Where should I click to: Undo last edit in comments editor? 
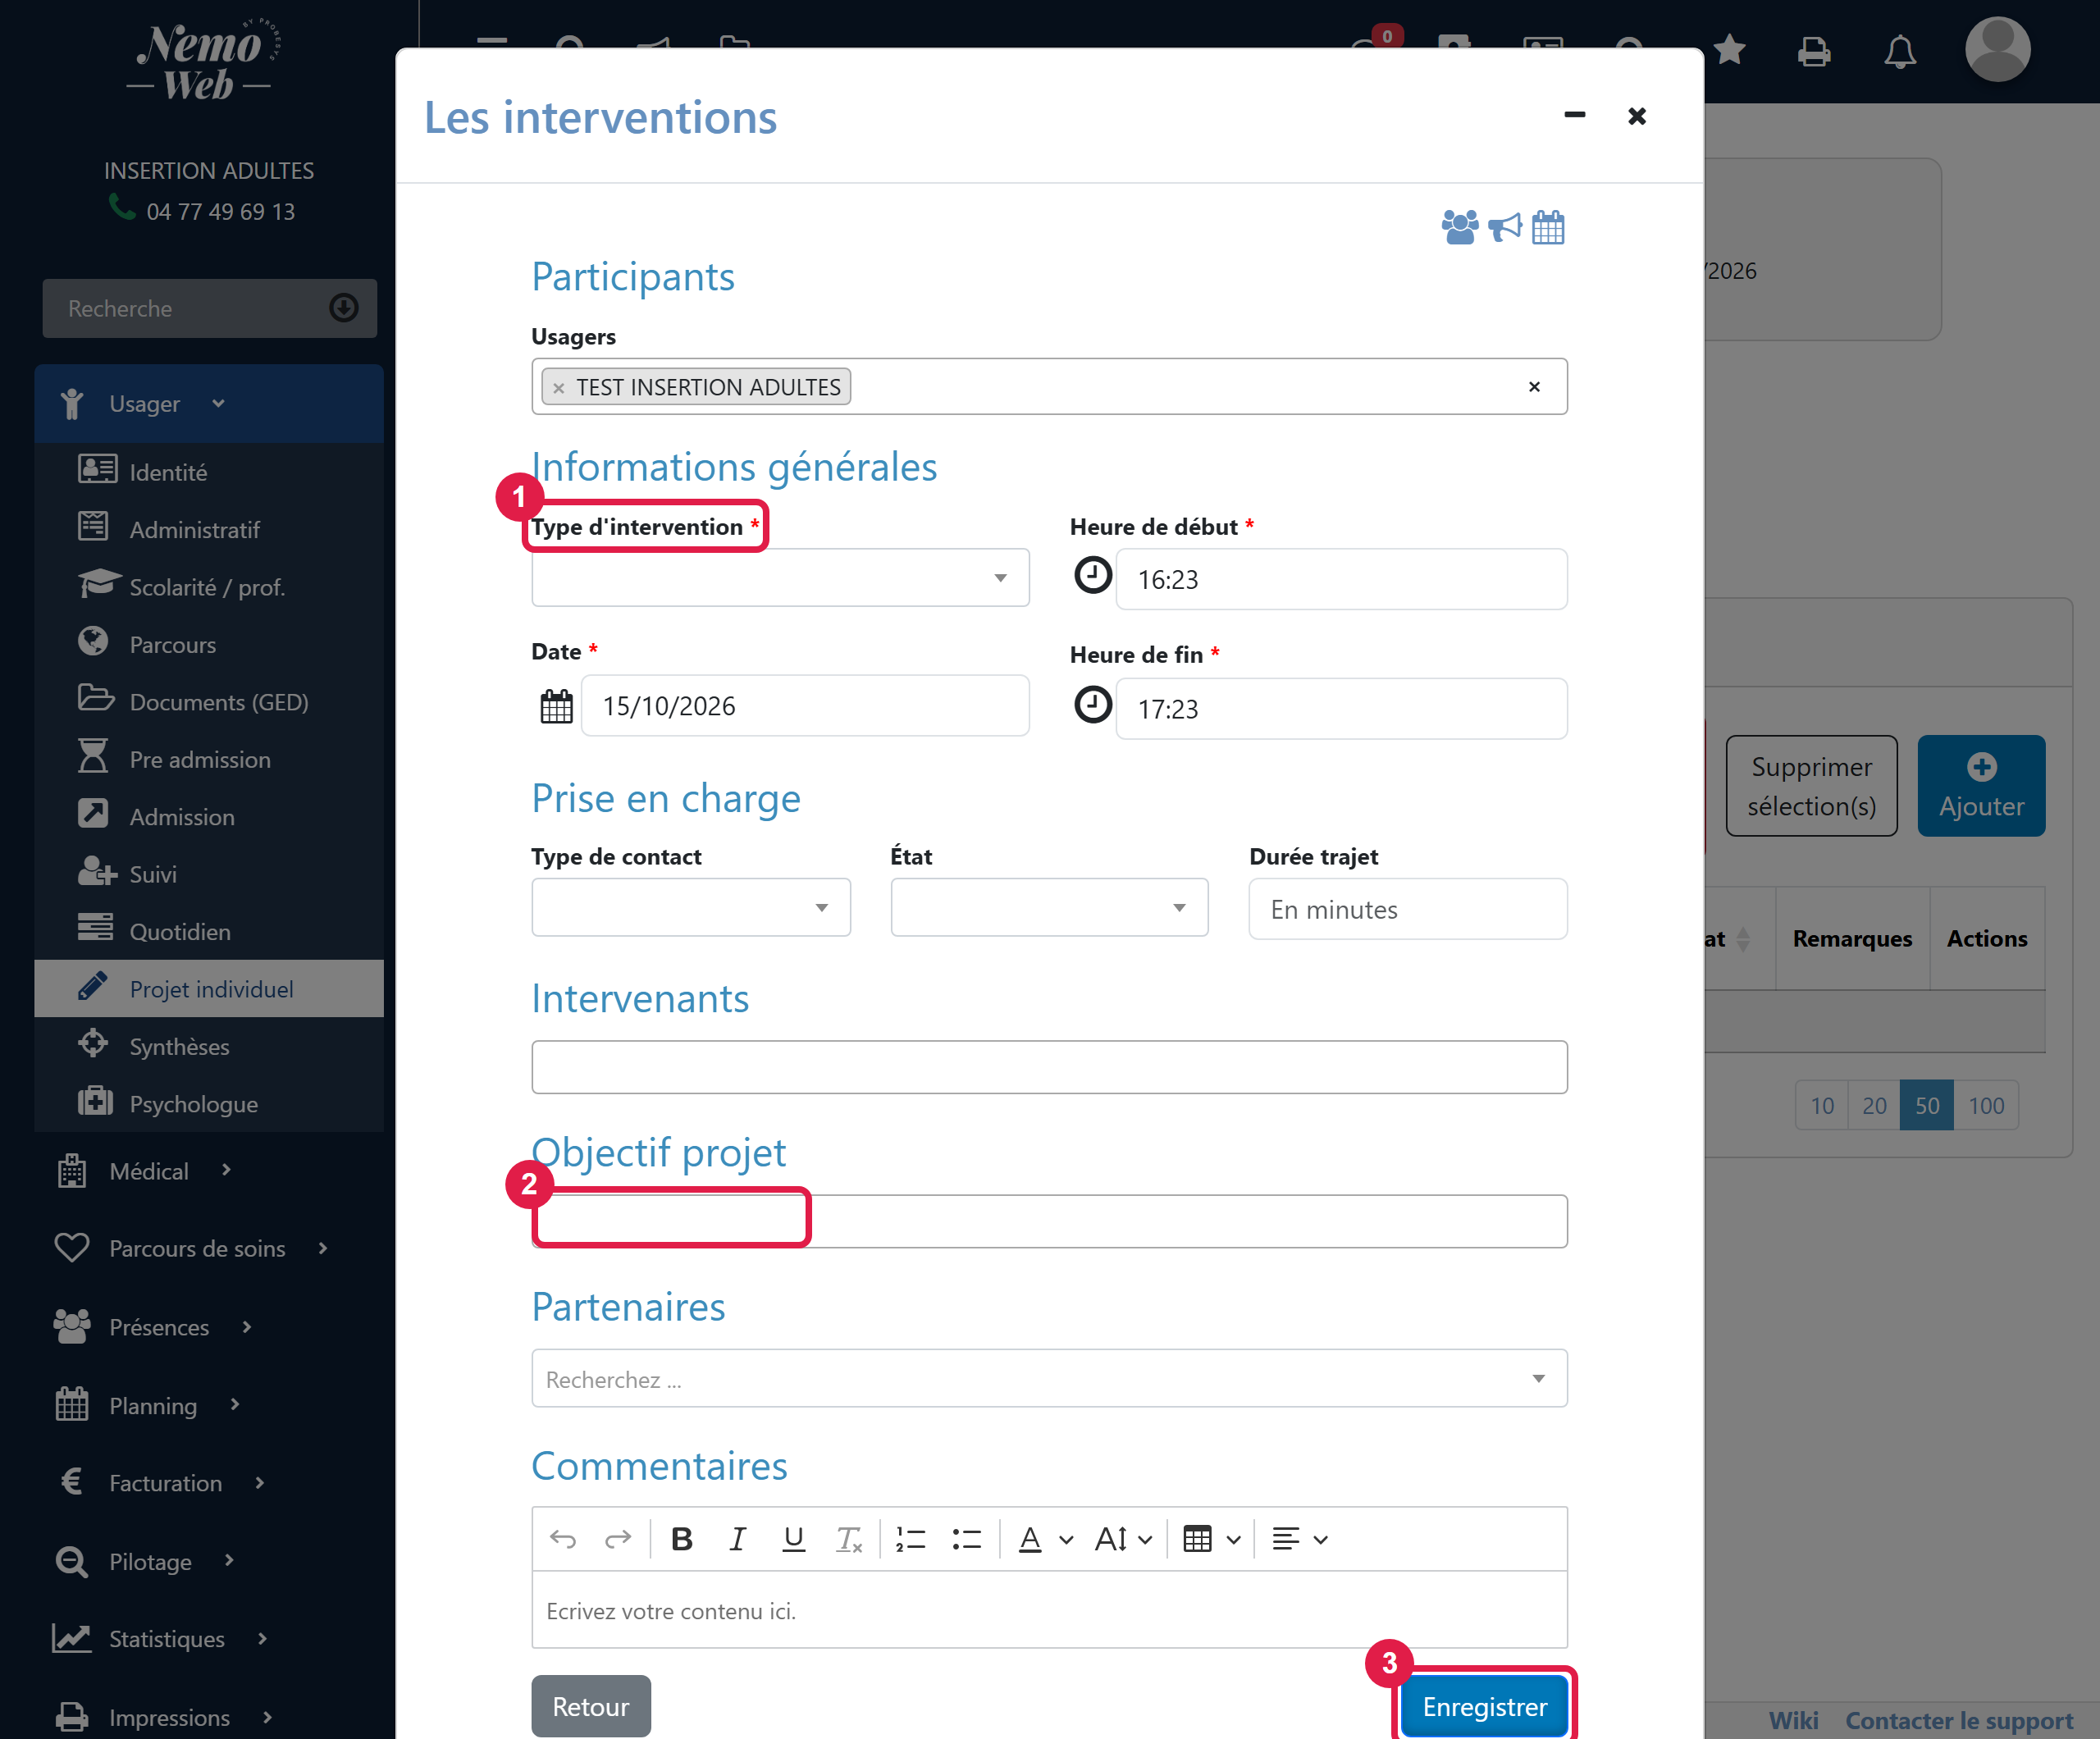(x=563, y=1539)
